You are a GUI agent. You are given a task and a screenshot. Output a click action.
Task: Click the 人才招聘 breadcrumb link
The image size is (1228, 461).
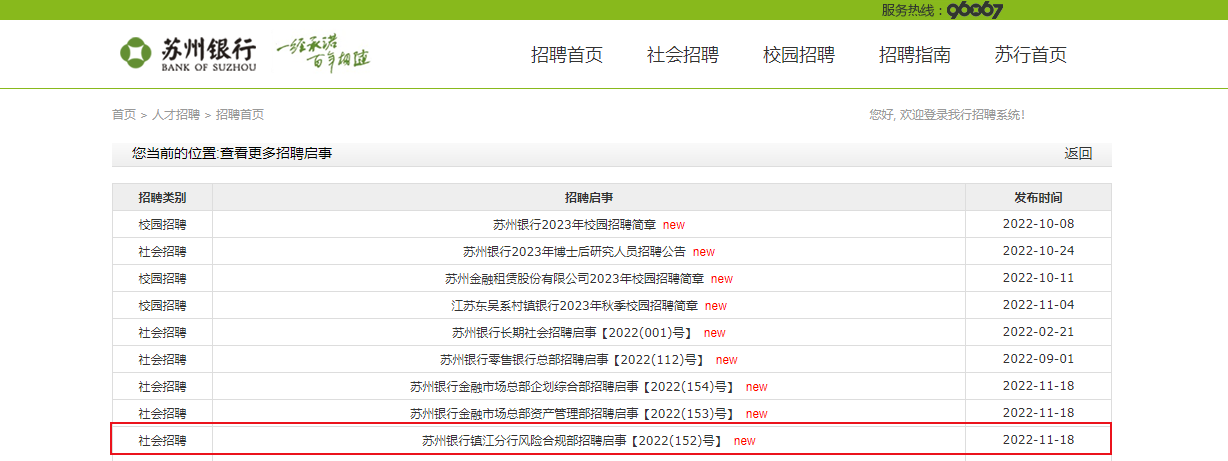coord(176,115)
